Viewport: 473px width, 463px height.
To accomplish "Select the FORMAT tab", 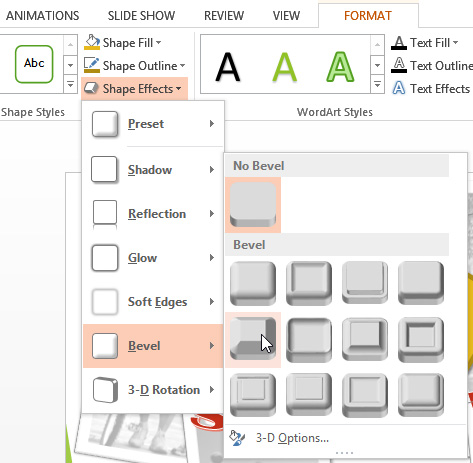I will [368, 16].
